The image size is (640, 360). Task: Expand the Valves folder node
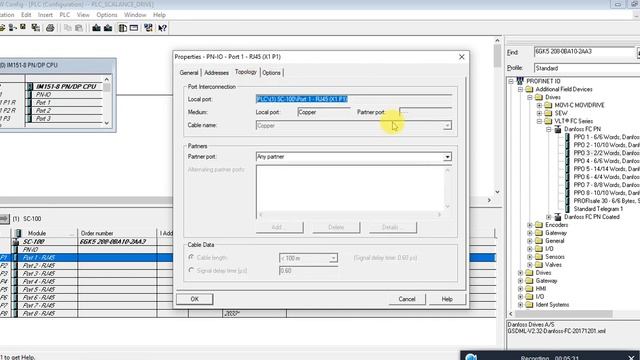coord(530,265)
